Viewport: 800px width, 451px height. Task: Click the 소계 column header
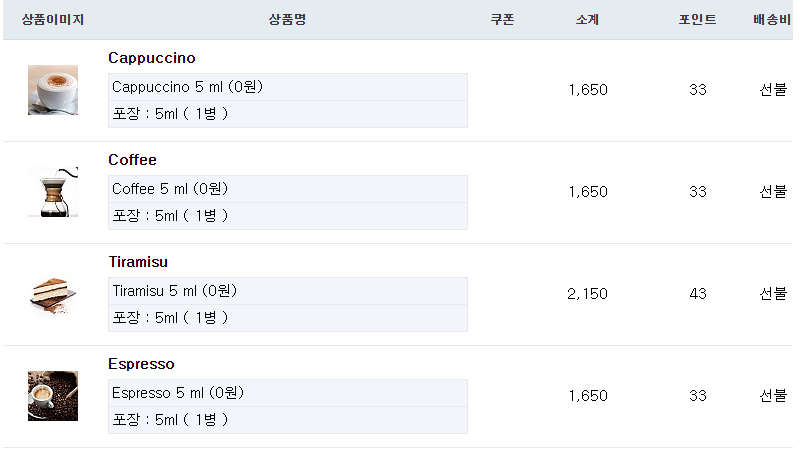[587, 19]
